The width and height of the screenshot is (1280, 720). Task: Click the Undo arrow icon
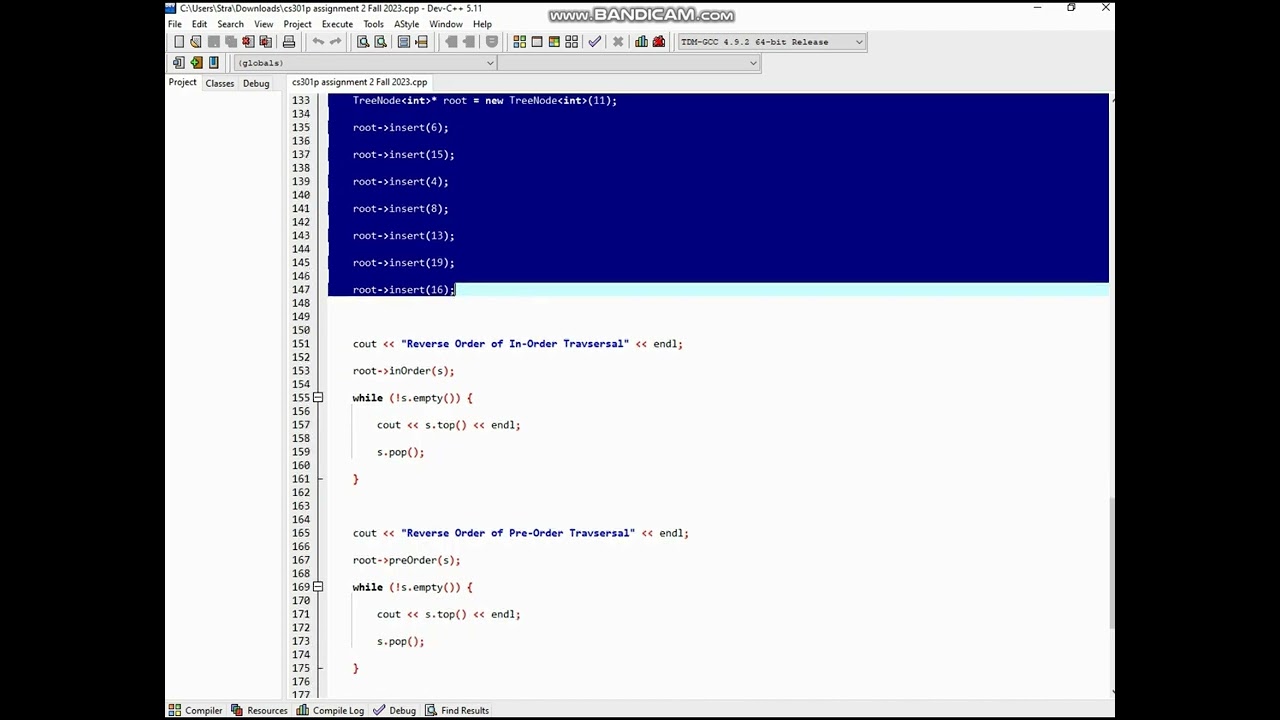(318, 42)
